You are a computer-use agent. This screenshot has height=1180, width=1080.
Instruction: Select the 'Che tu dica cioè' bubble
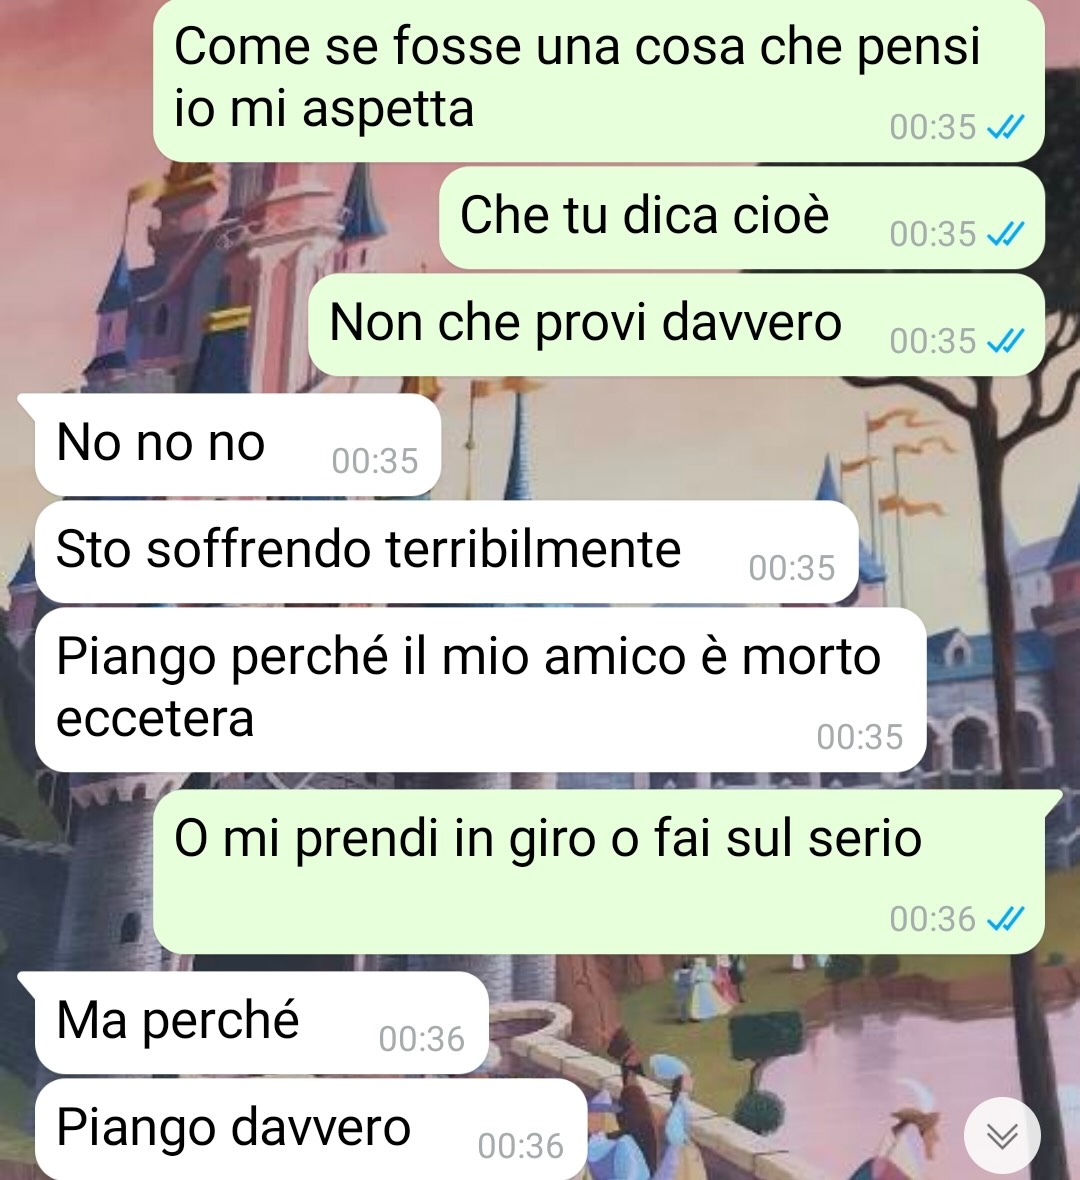click(x=741, y=218)
